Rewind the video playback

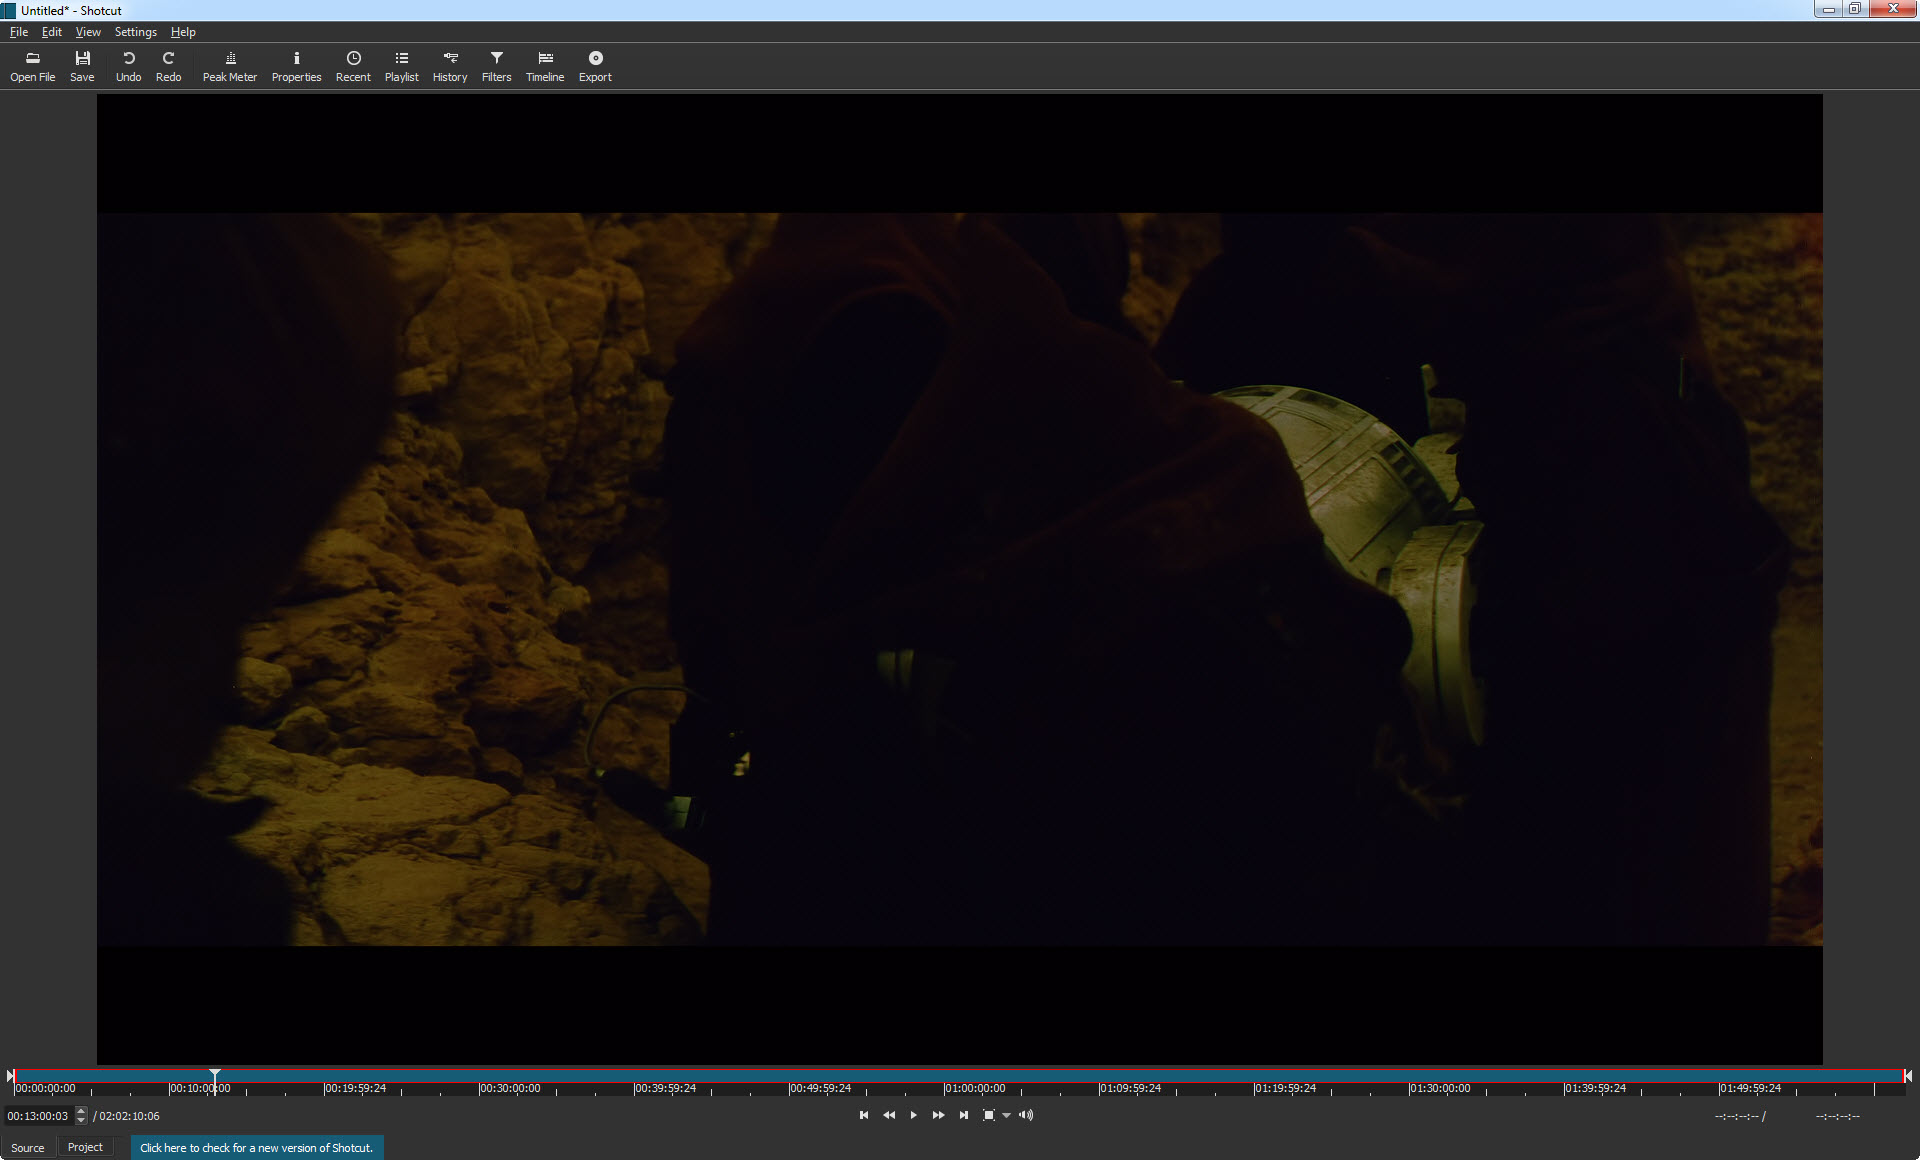pyautogui.click(x=889, y=1115)
